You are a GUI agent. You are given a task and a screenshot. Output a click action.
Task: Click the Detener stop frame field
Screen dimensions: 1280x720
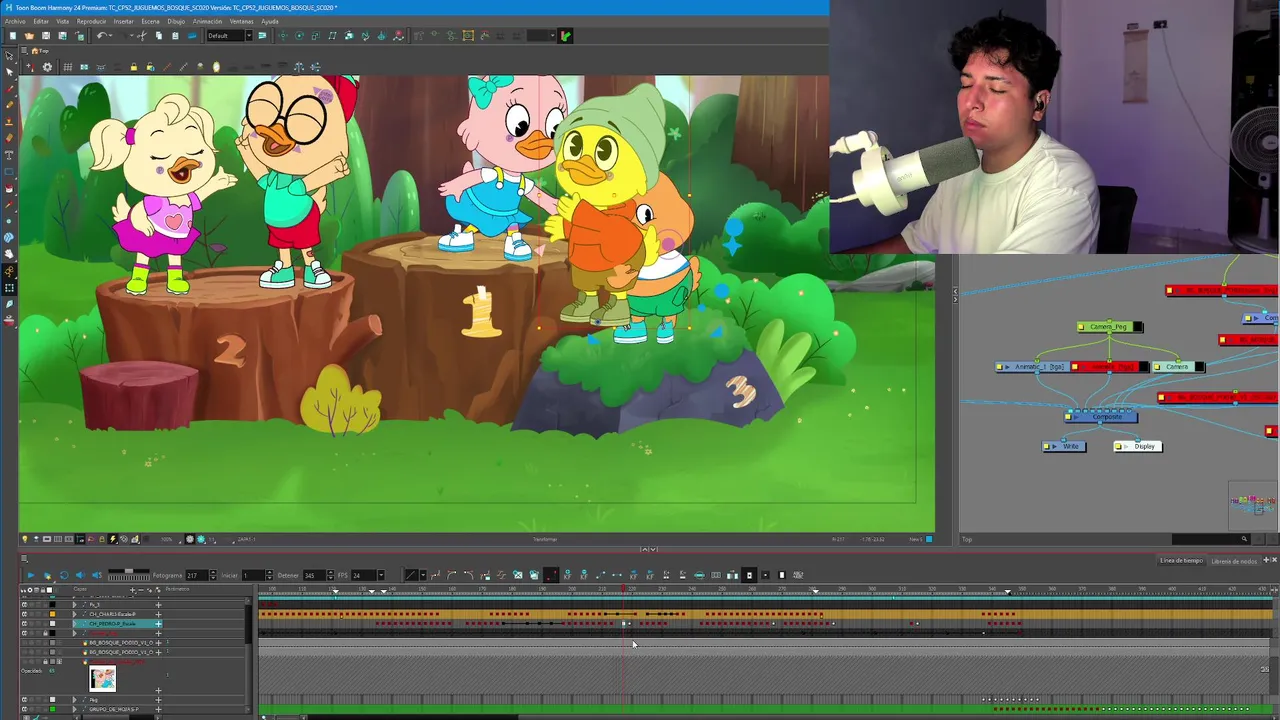point(312,575)
